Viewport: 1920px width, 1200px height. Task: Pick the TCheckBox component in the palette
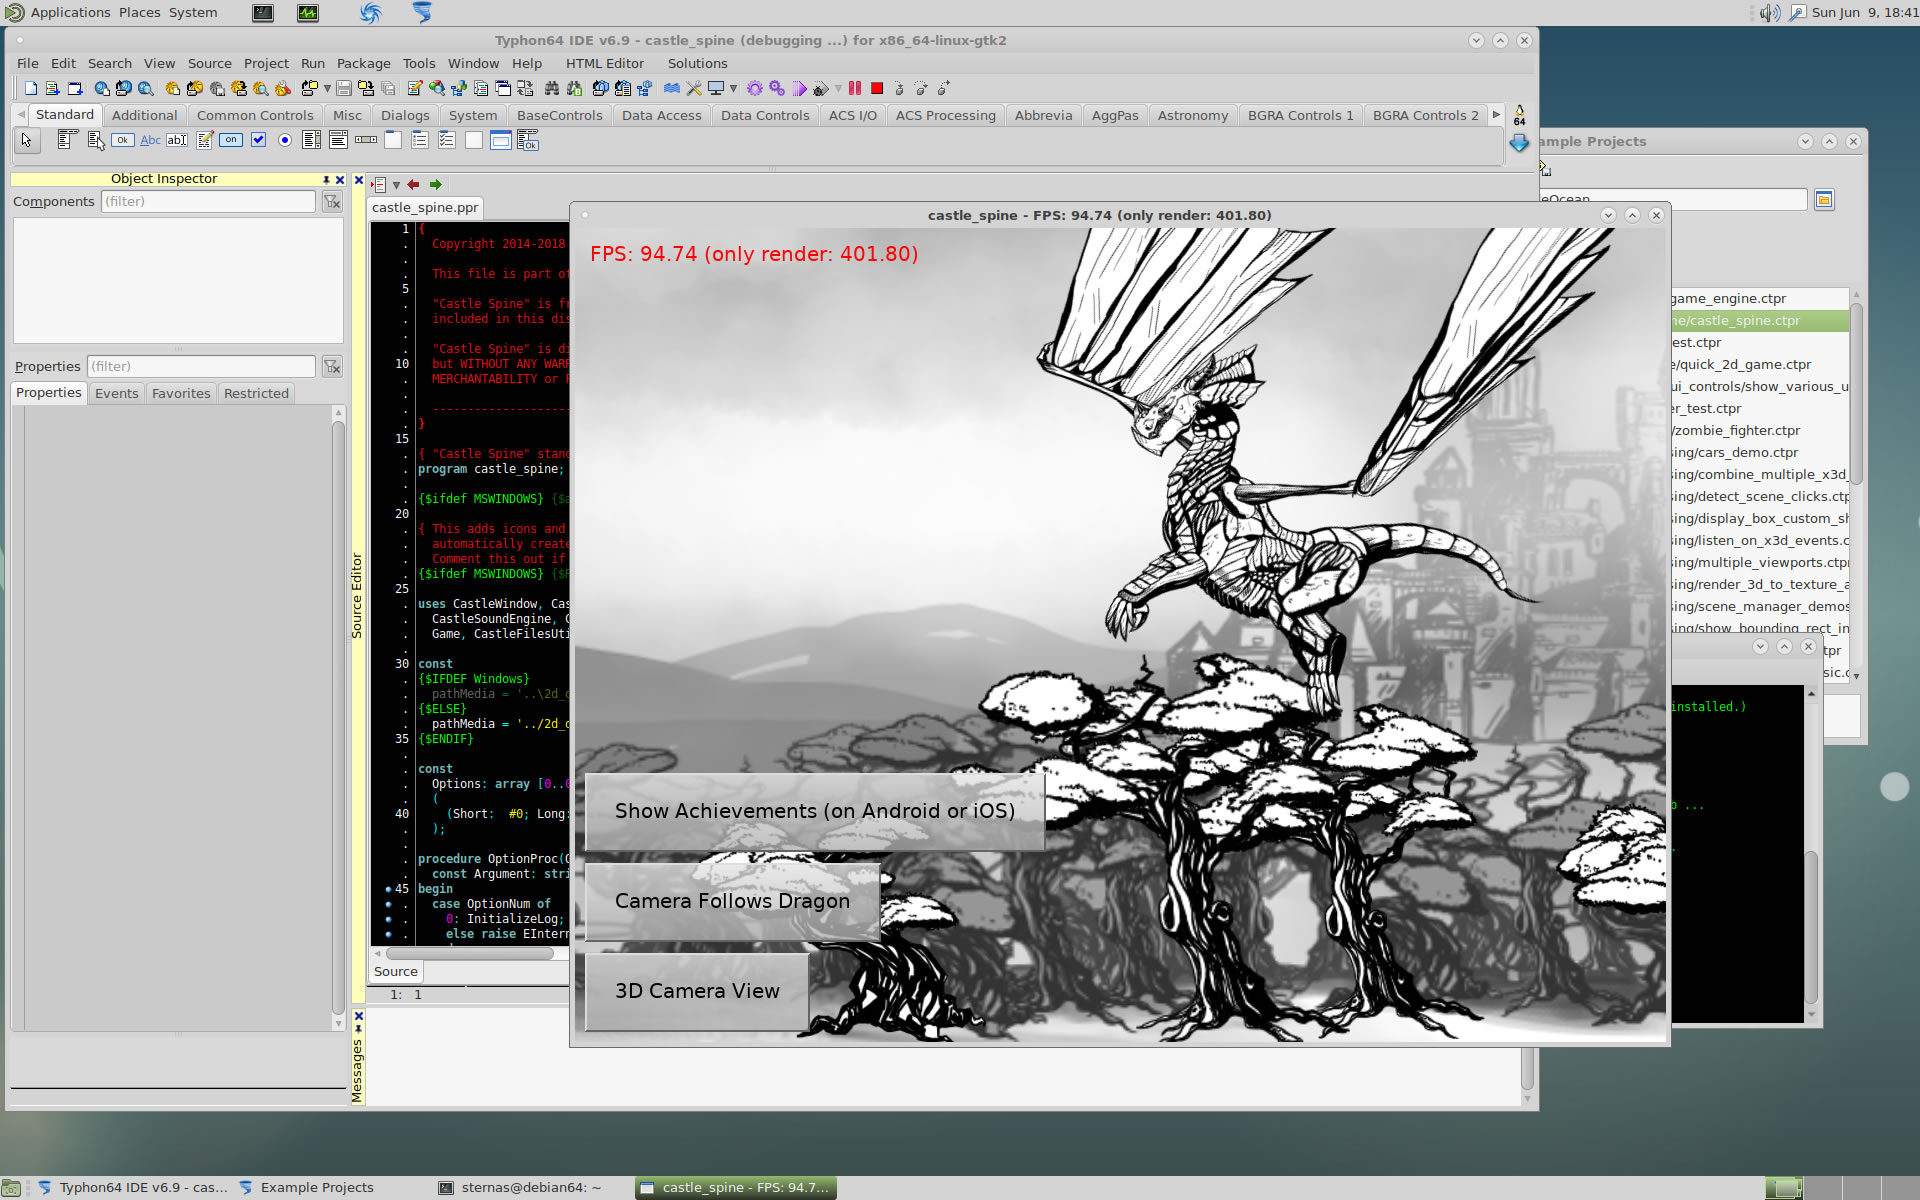(258, 140)
